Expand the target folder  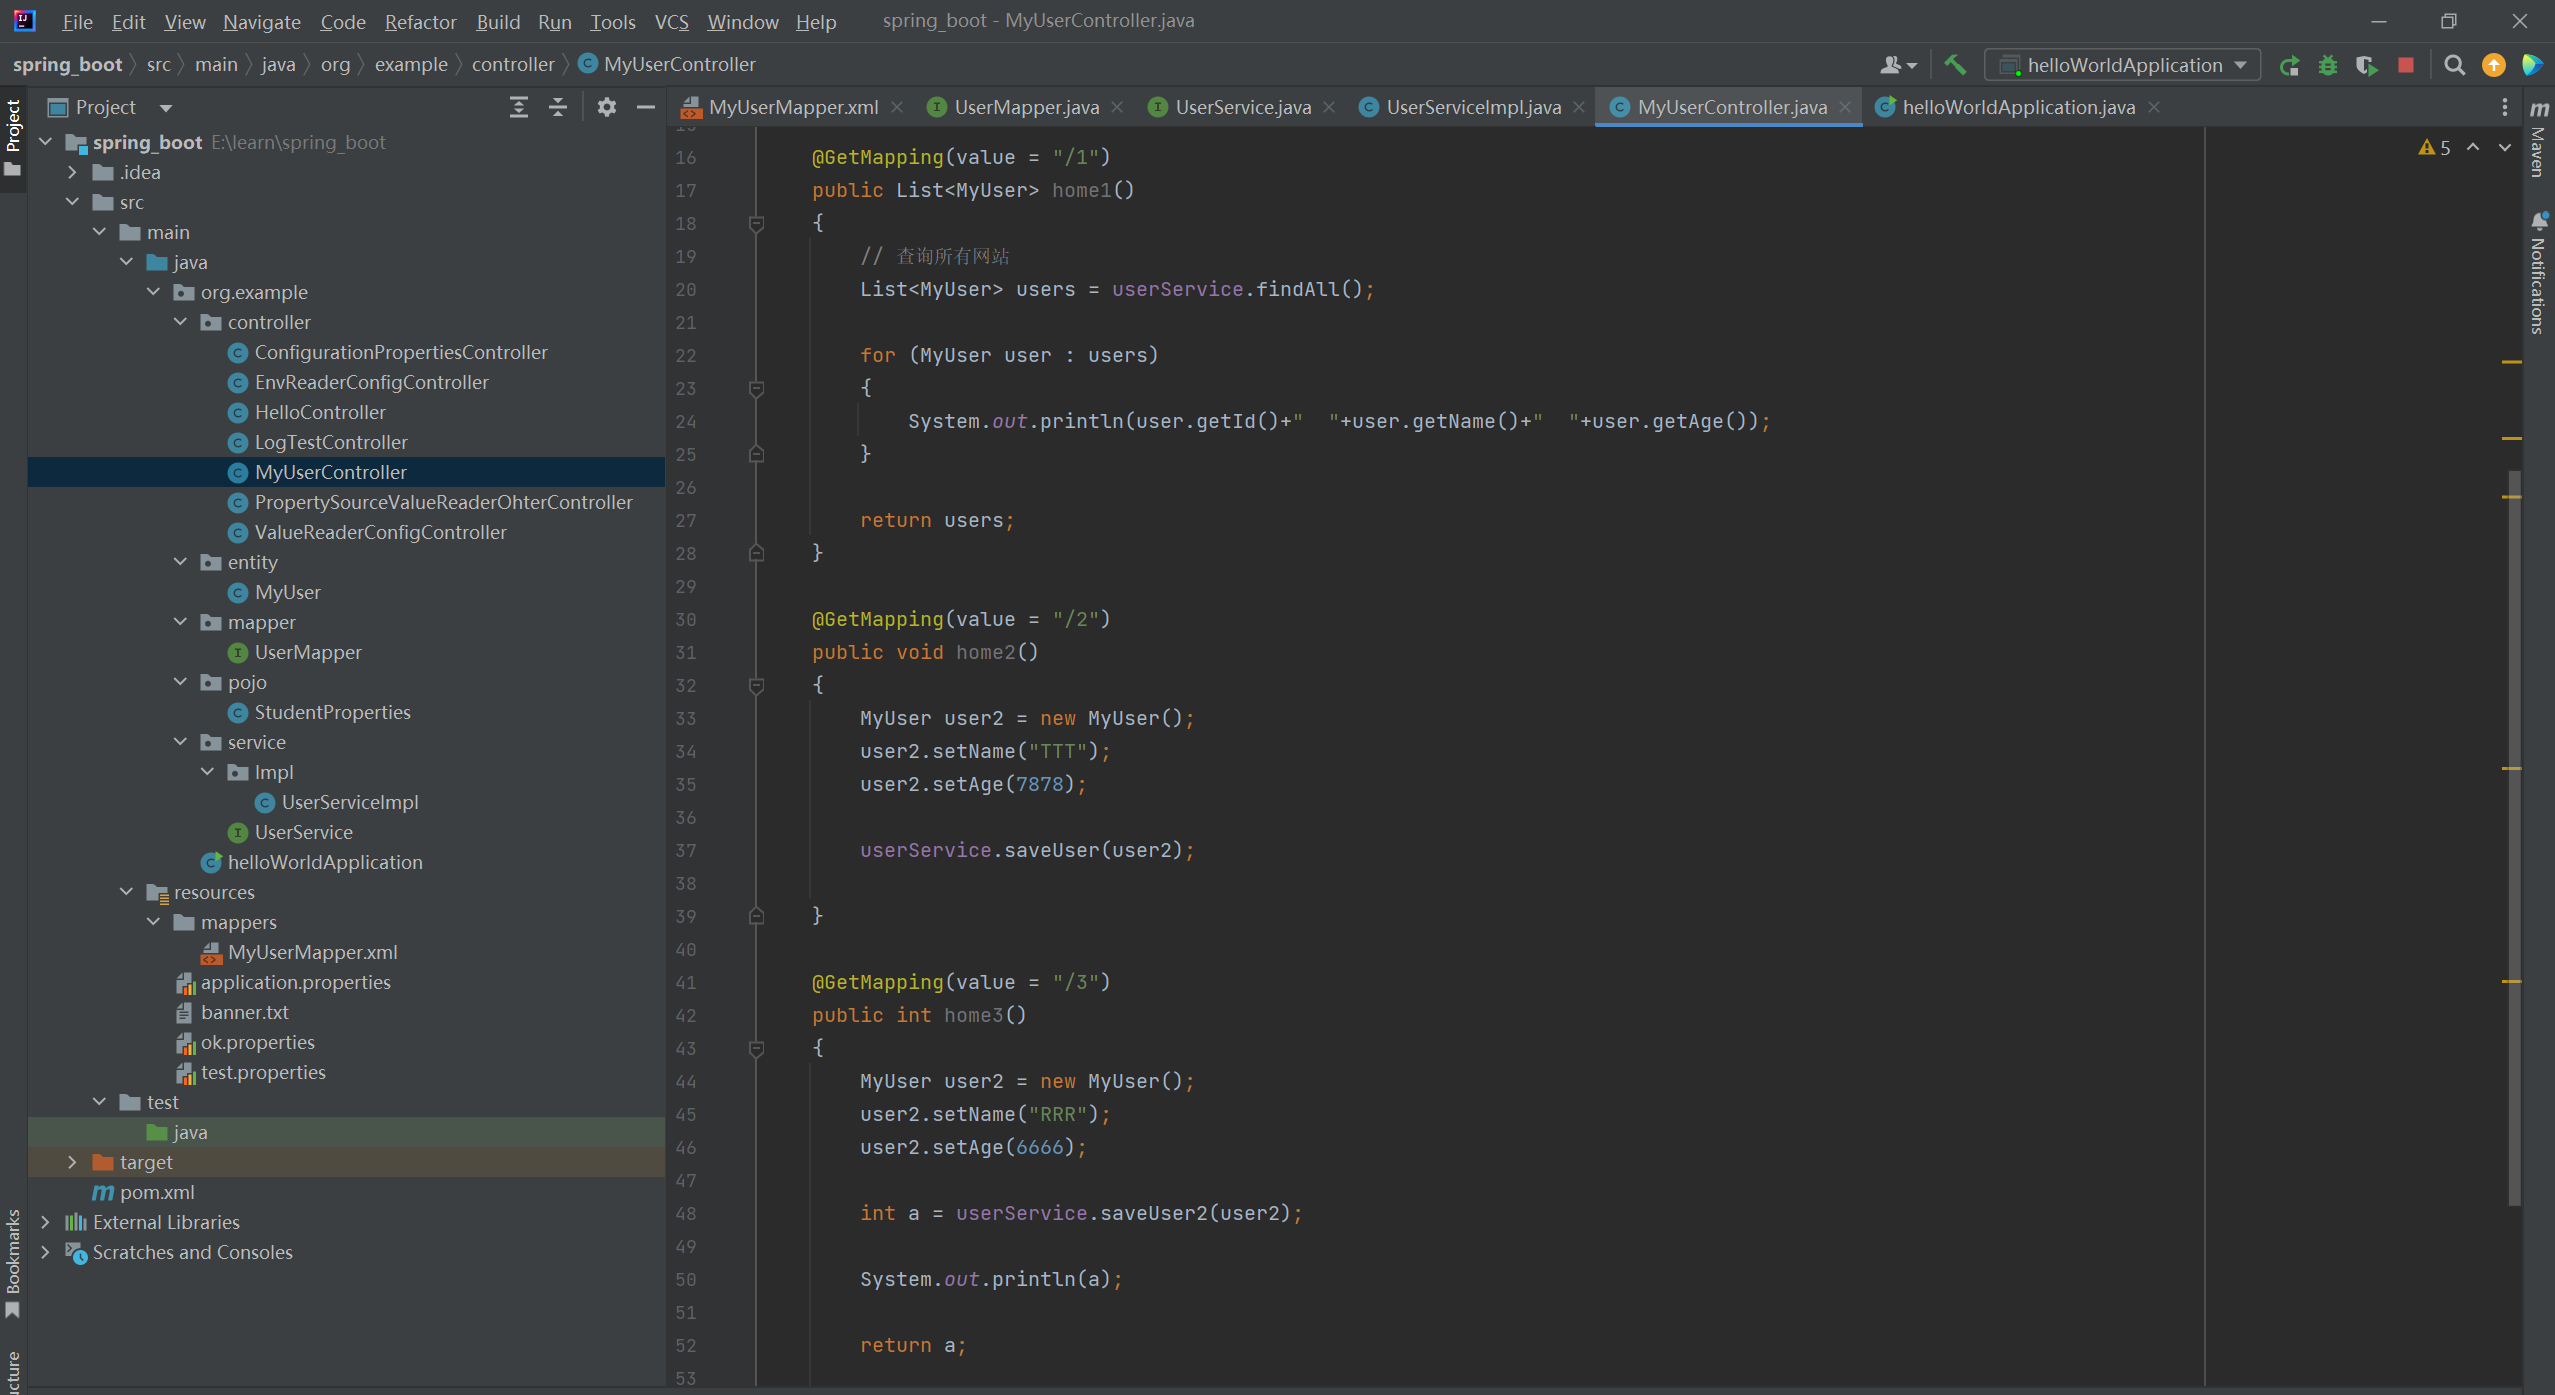click(72, 1162)
